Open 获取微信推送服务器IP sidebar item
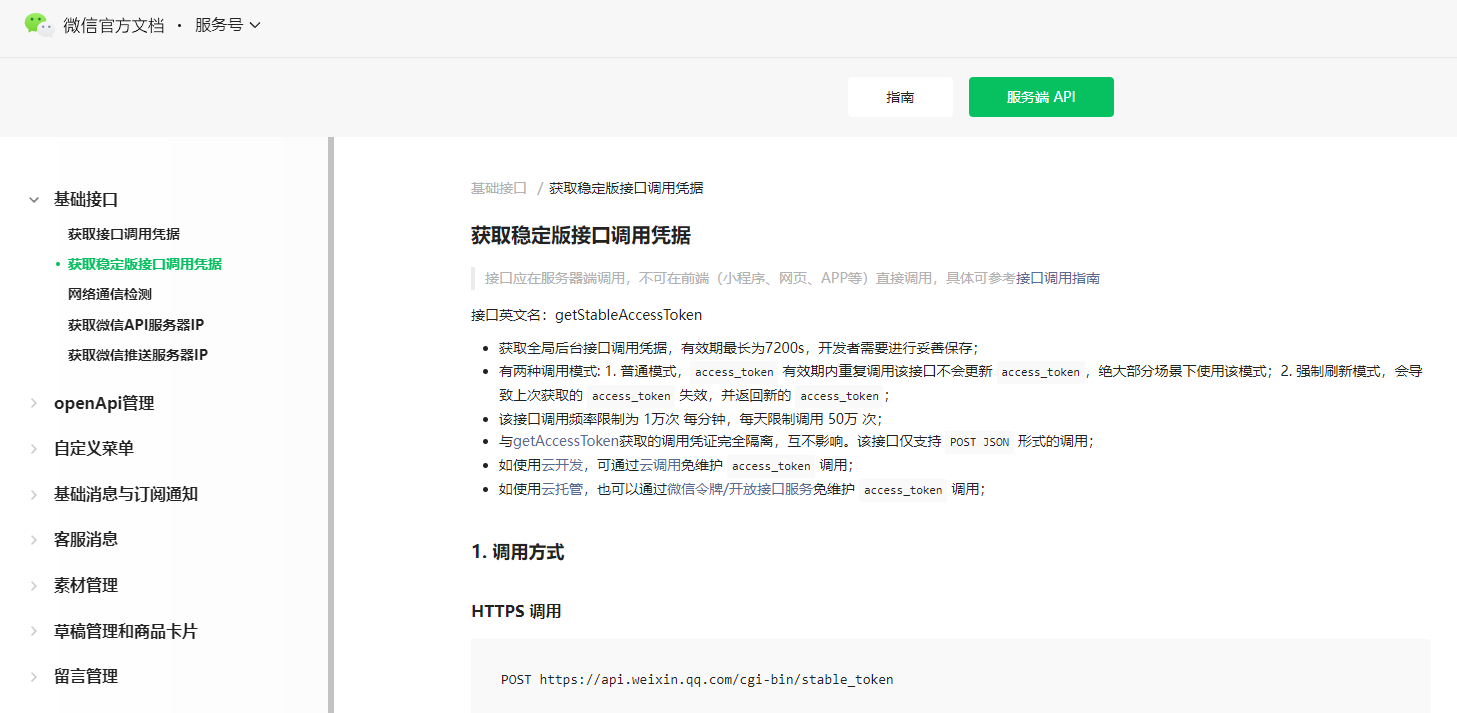The height and width of the screenshot is (713, 1457). click(x=138, y=355)
